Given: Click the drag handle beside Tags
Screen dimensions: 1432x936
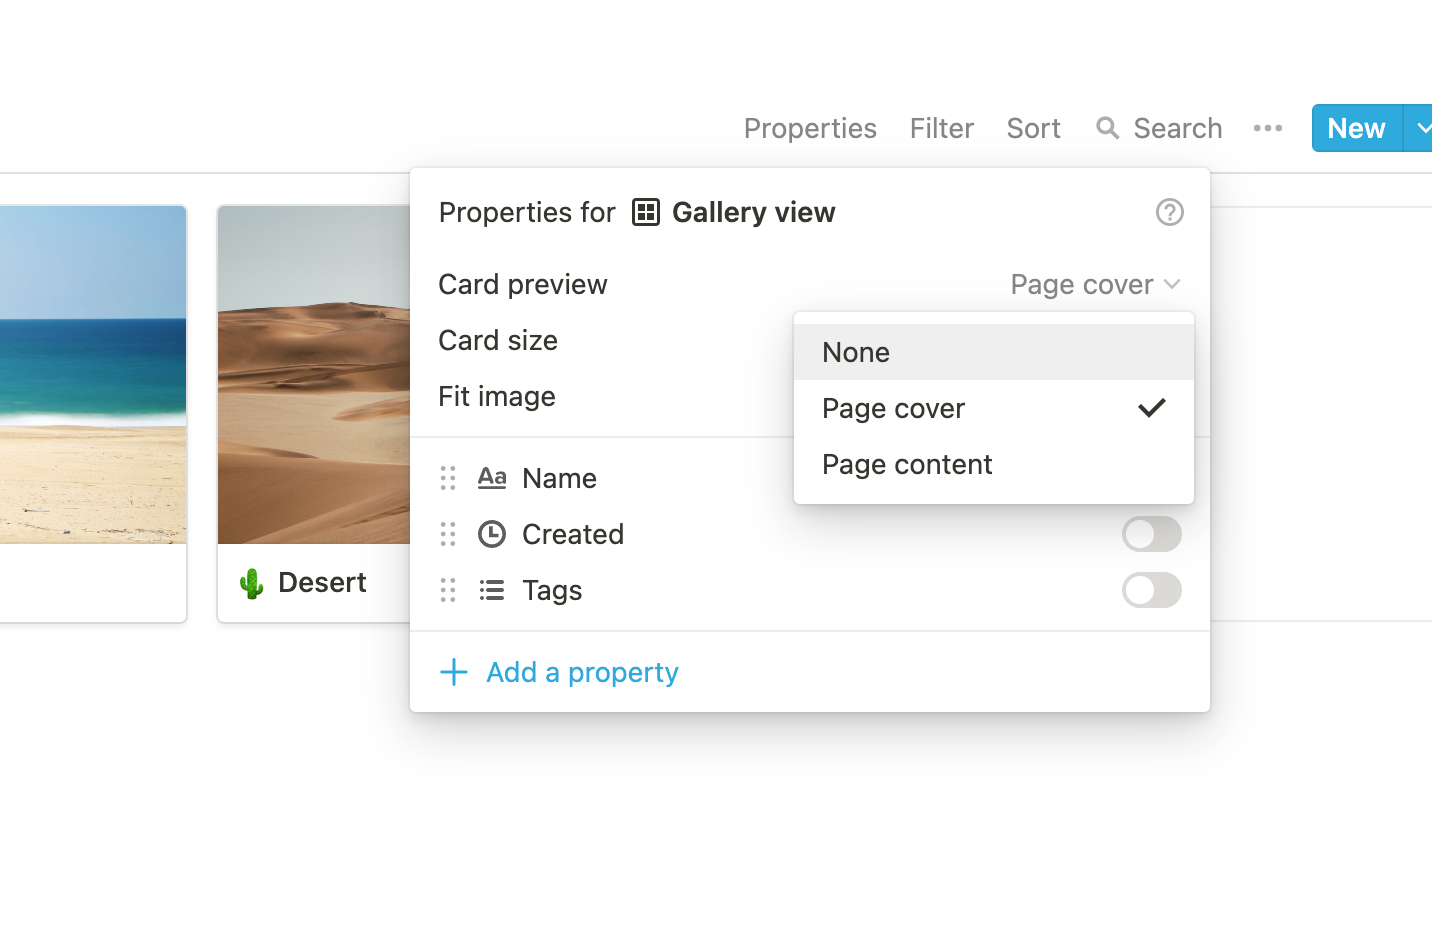Looking at the screenshot, I should (x=448, y=590).
